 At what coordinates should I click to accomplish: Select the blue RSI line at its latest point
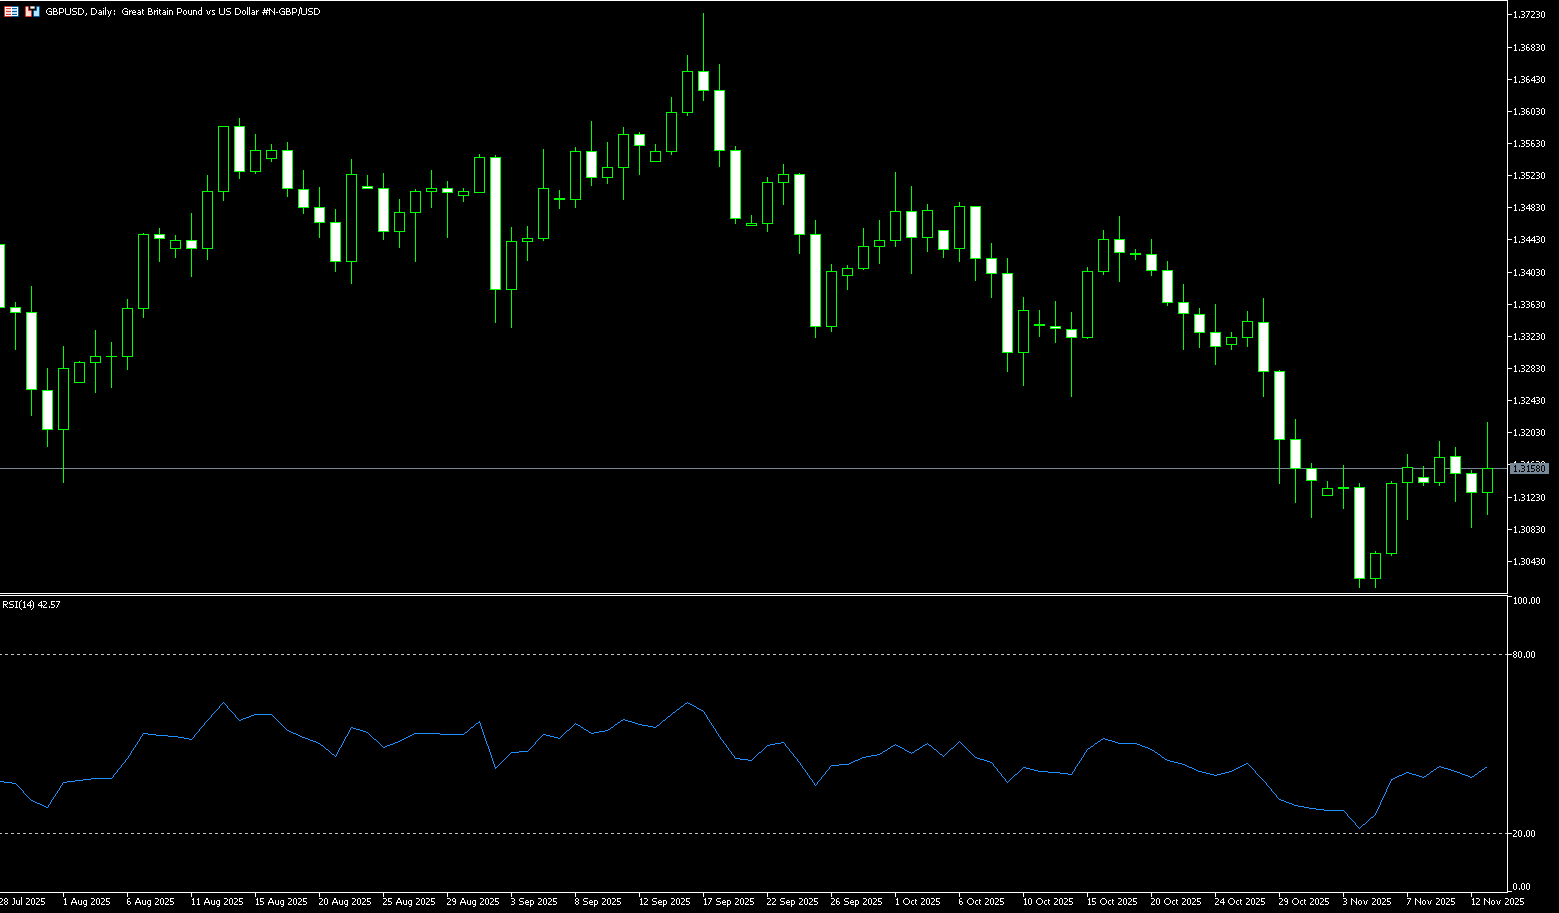[1486, 768]
